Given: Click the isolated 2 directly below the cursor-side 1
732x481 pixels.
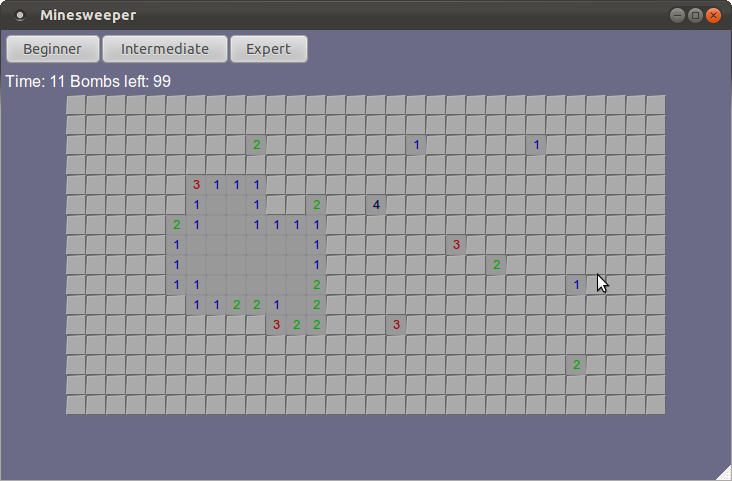Looking at the screenshot, I should pos(577,364).
